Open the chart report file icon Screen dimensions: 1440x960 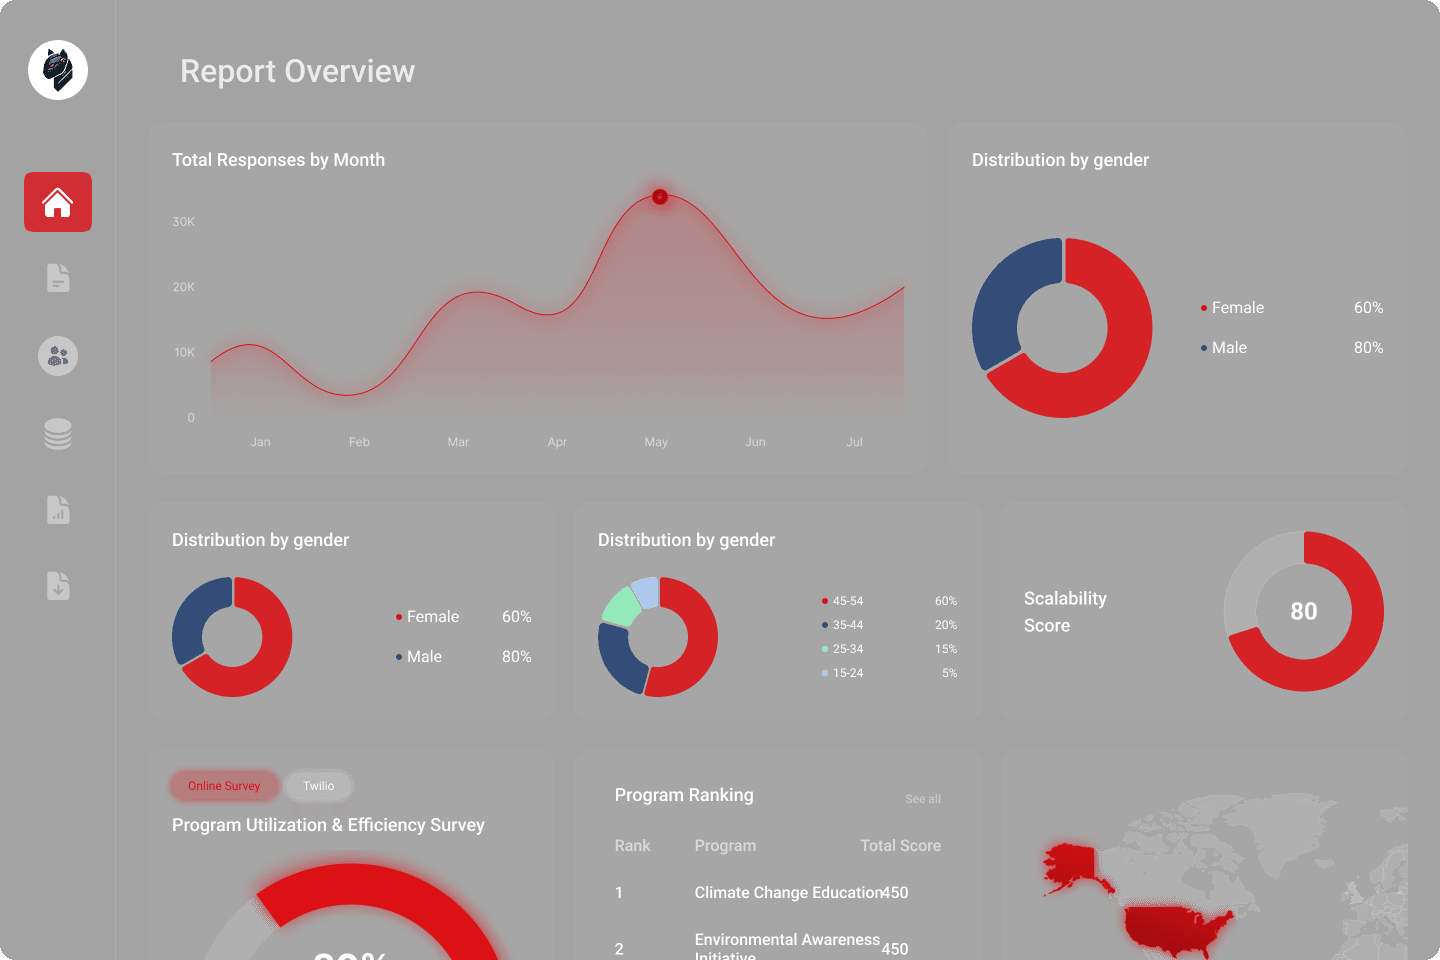pyautogui.click(x=58, y=510)
